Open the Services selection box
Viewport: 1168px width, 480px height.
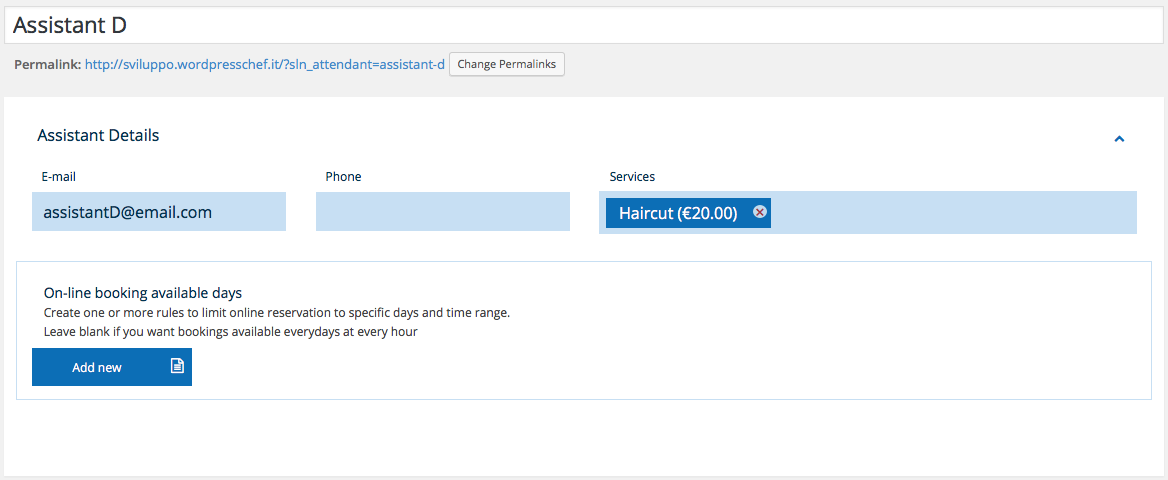[950, 212]
